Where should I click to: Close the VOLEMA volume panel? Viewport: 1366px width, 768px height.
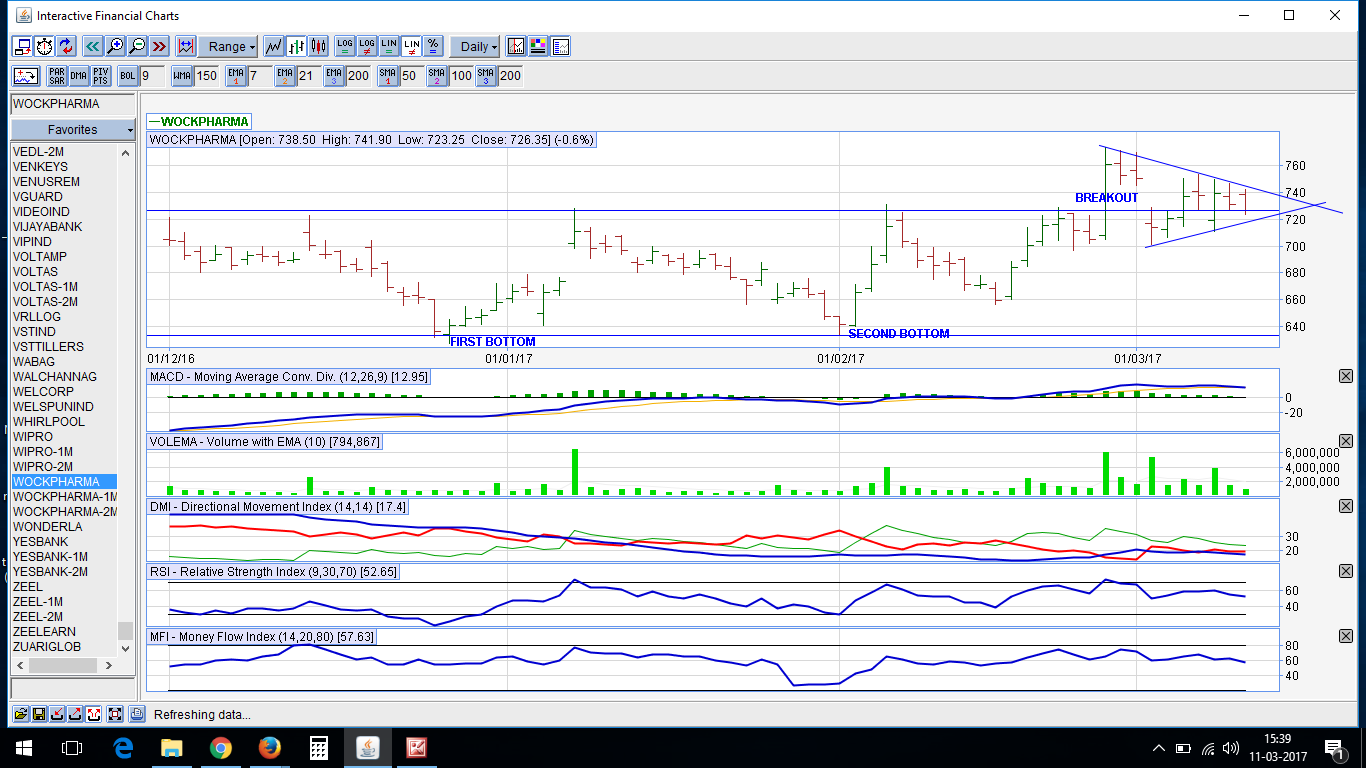tap(1345, 441)
